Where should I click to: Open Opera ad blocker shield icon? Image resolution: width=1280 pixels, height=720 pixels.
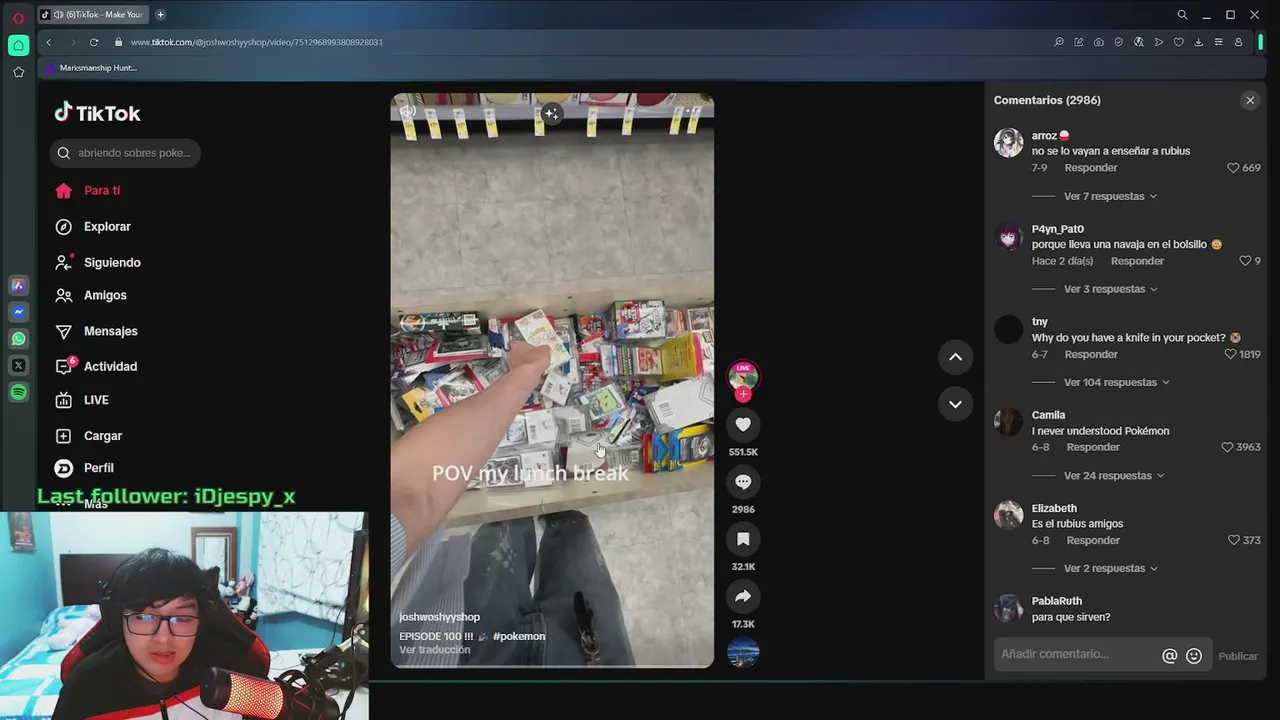[x=1119, y=42]
